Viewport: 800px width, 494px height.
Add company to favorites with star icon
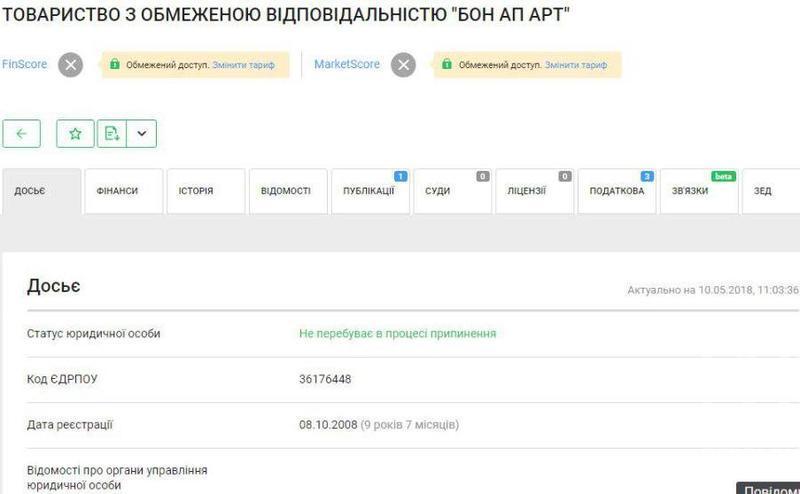click(75, 134)
